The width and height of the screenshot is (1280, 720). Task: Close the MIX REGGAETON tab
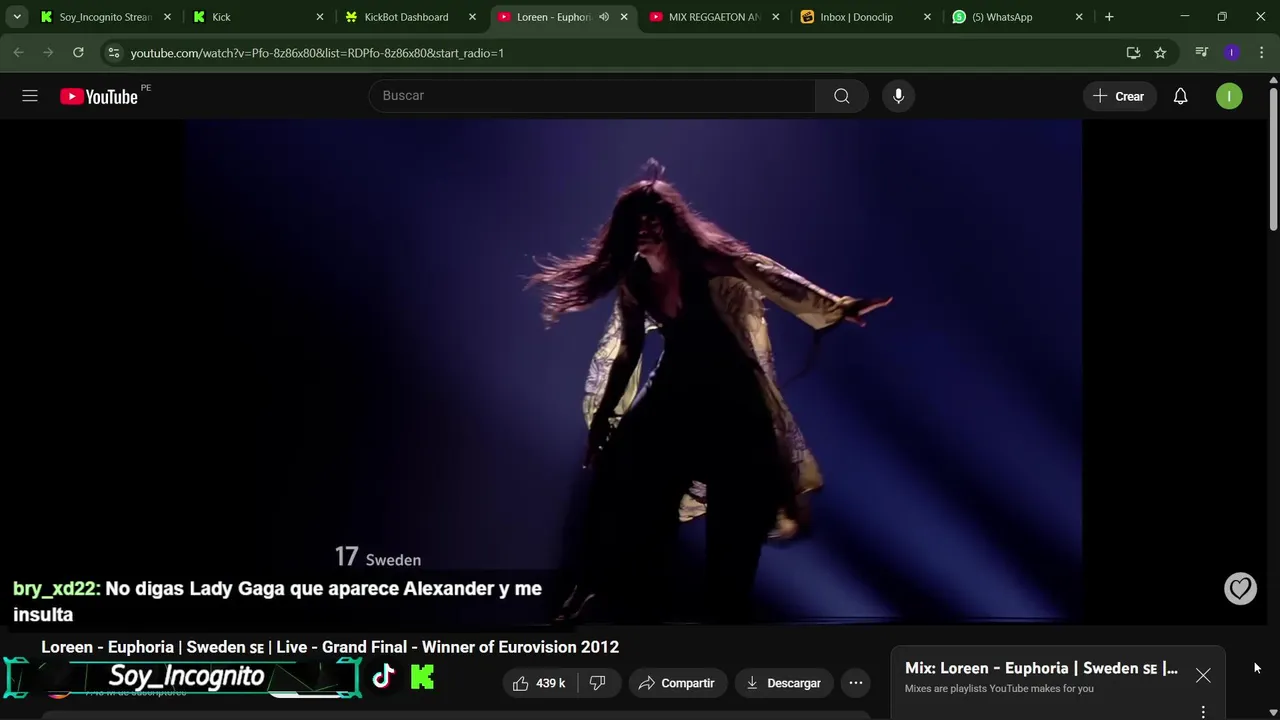[x=775, y=17]
